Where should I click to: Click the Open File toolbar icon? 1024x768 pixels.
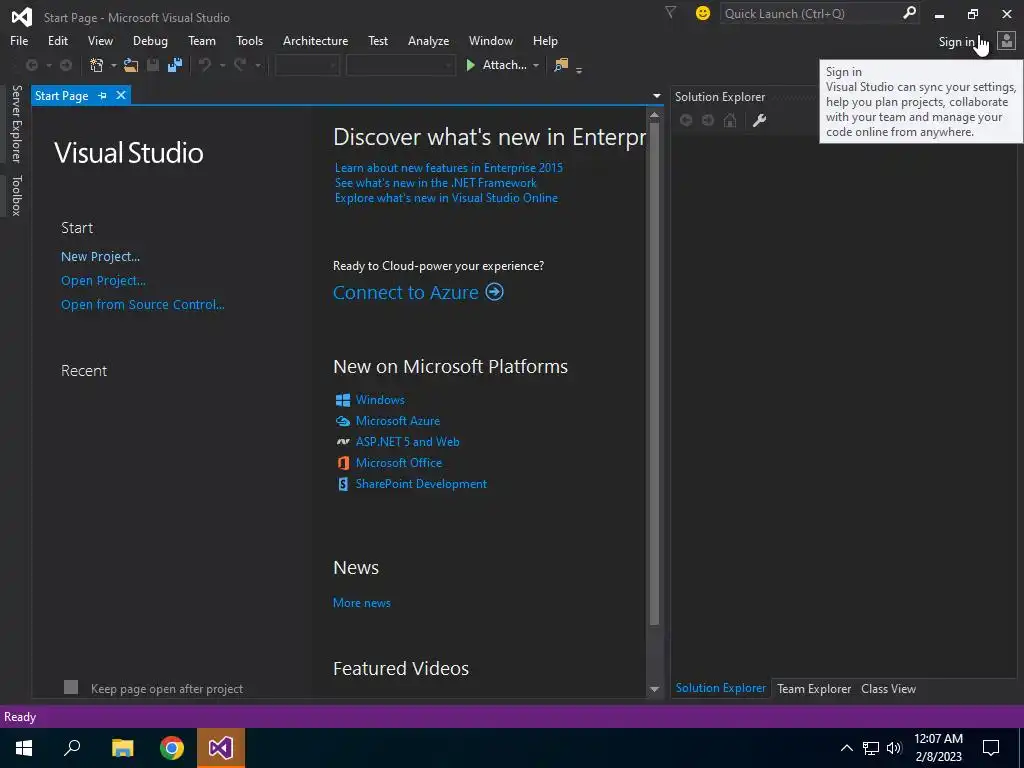131,65
